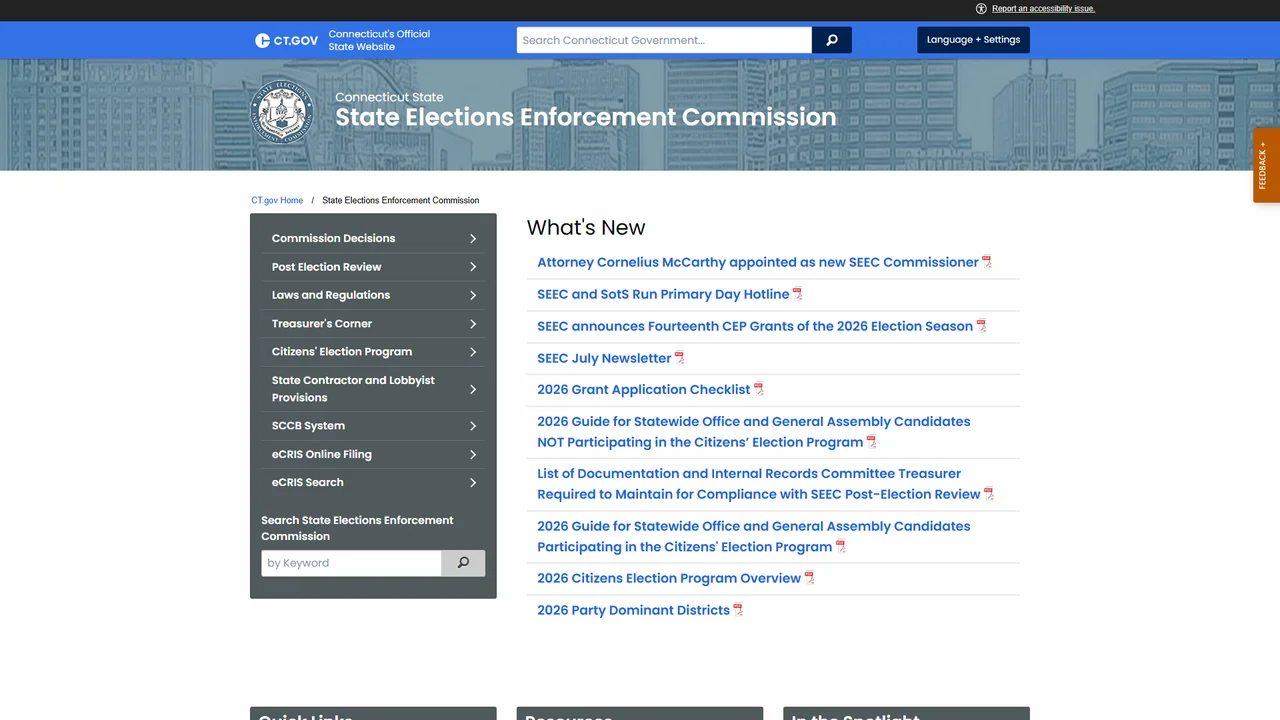Open 2026 Grant Application Checklist link
Viewport: 1280px width, 720px height.
[643, 389]
